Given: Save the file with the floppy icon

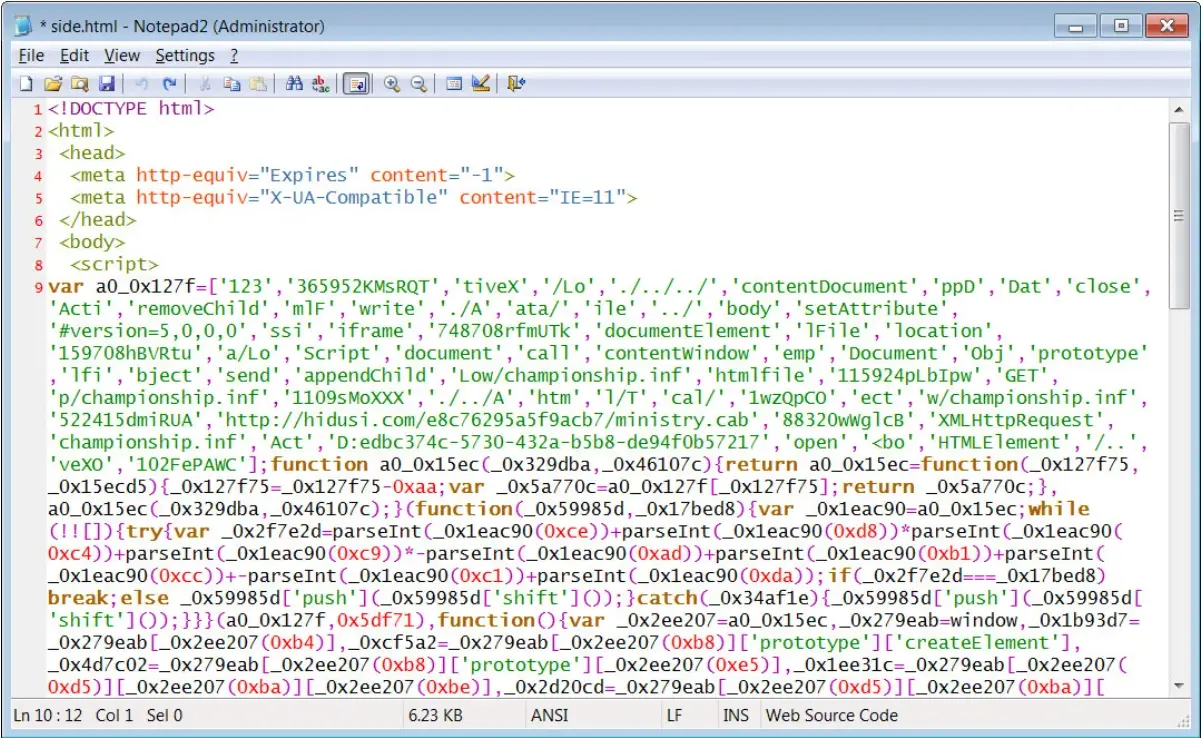Looking at the screenshot, I should coord(105,84).
